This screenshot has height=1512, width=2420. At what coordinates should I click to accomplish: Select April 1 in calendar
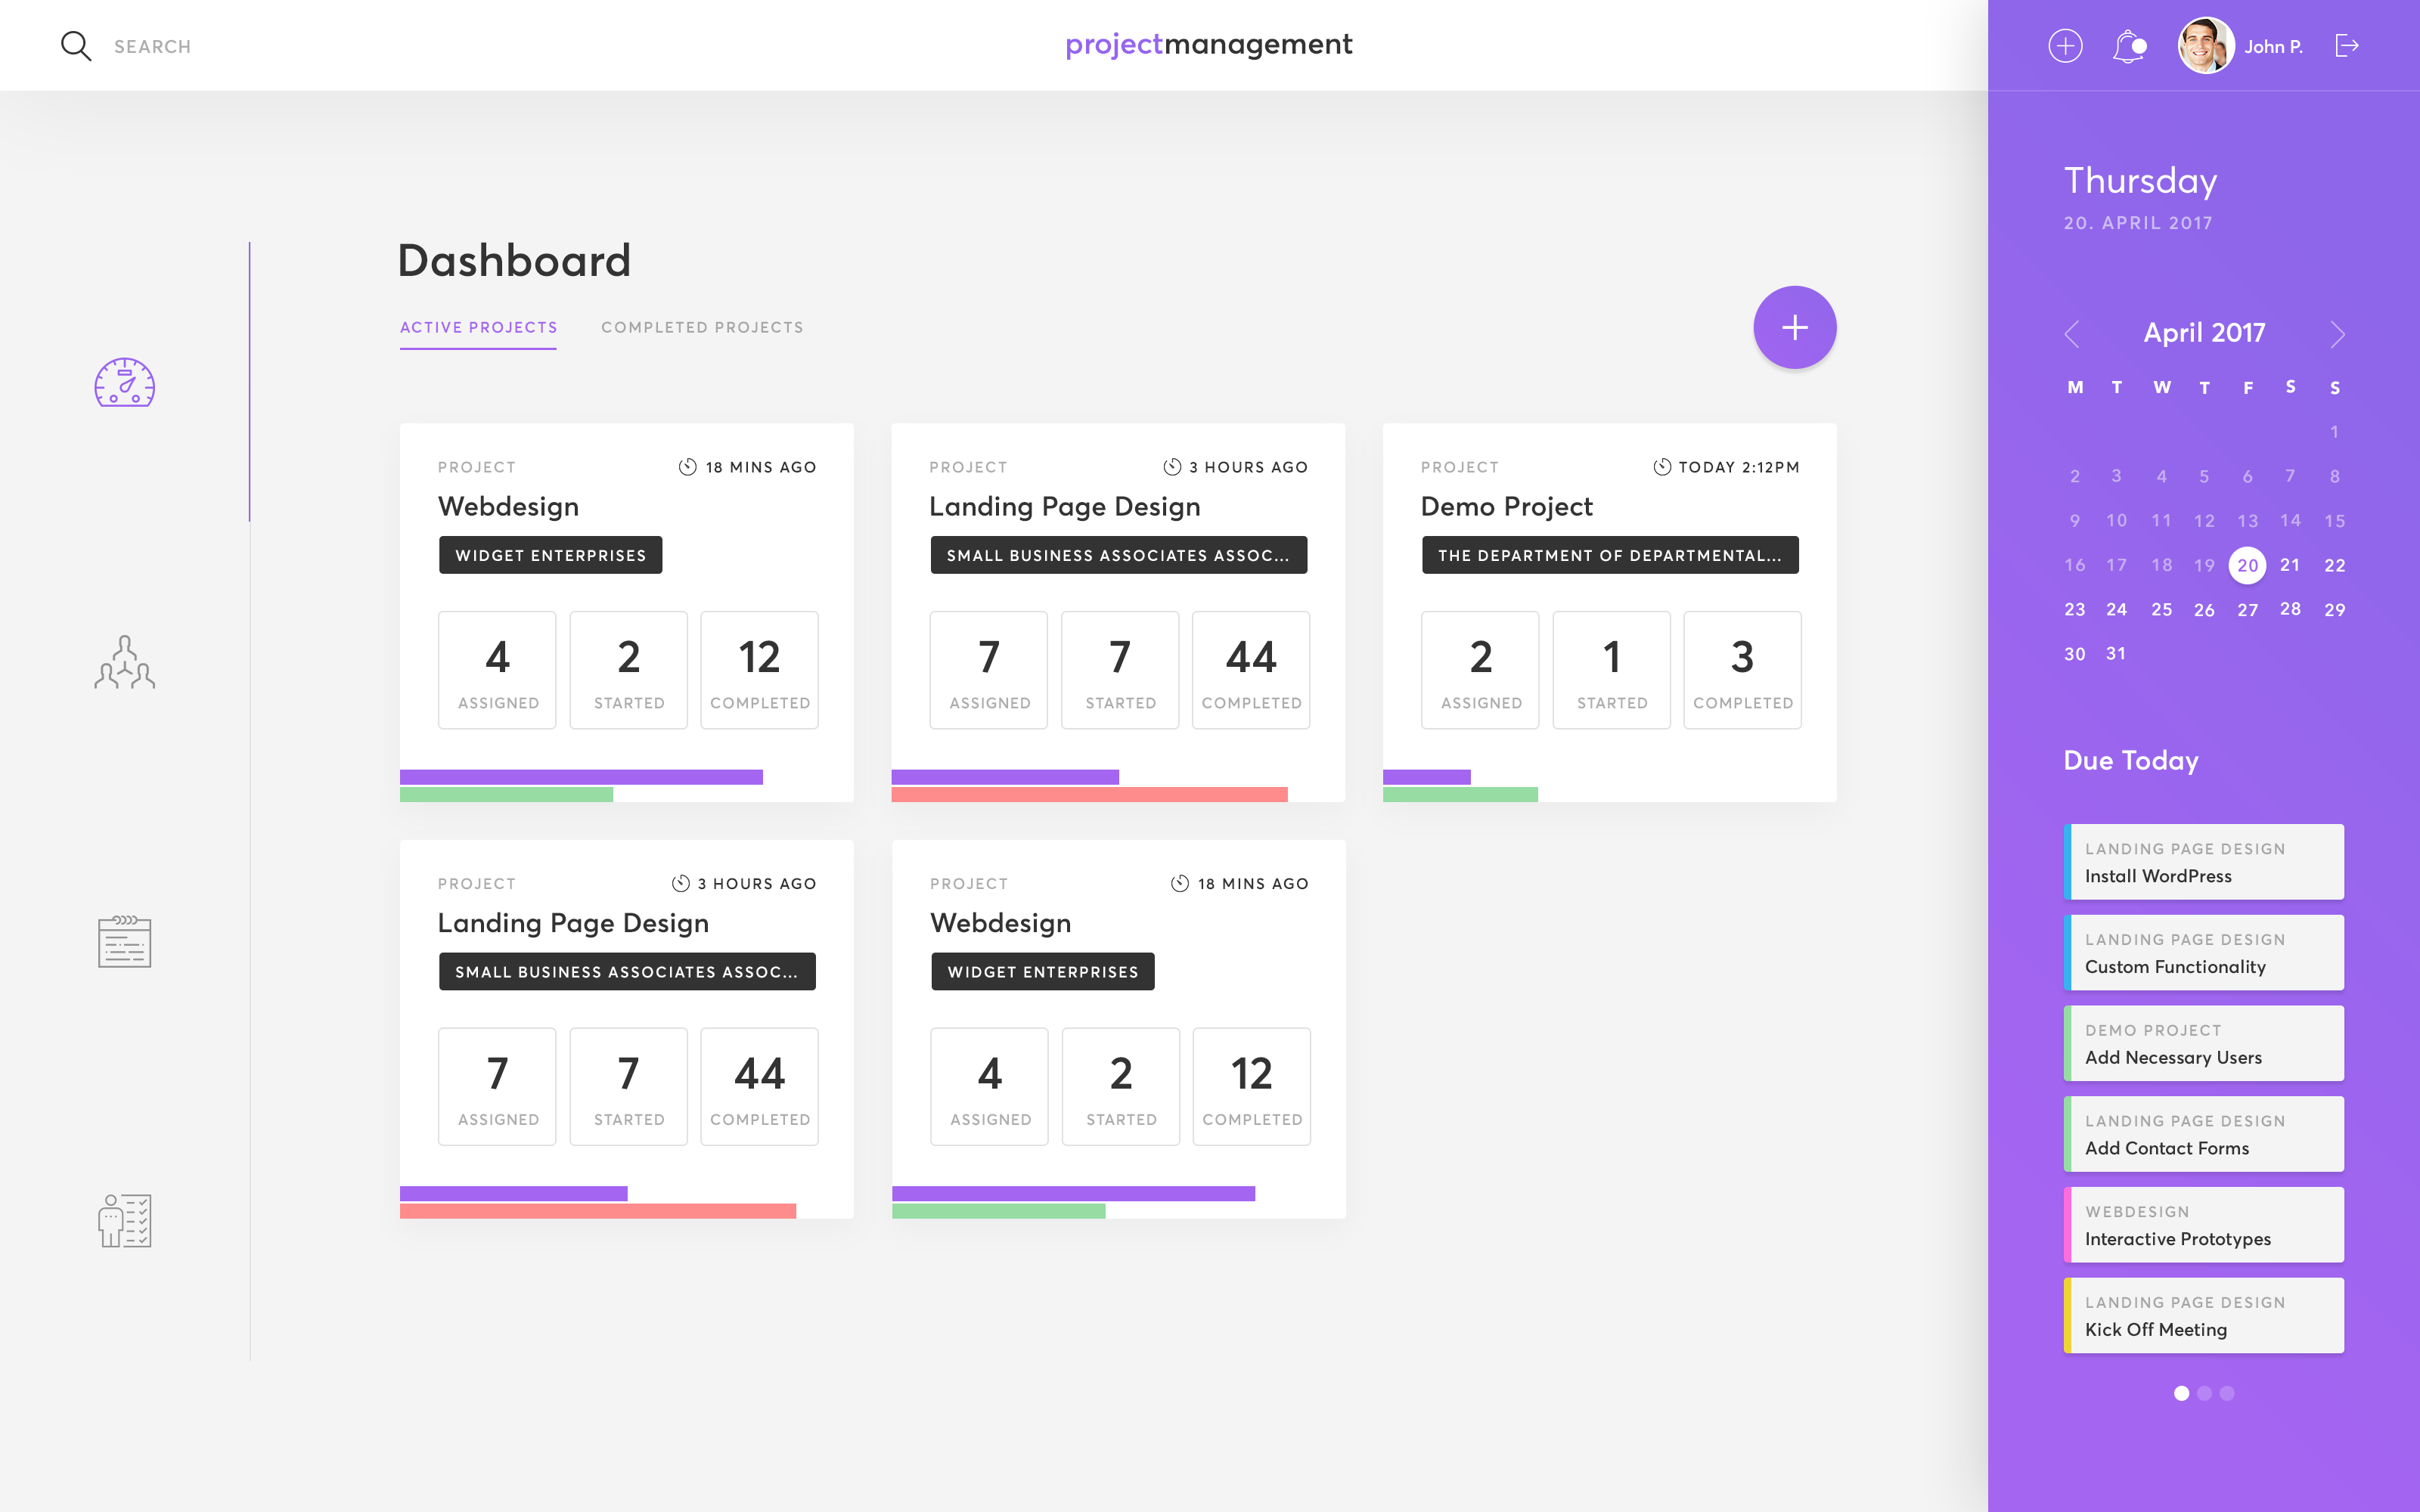point(2334,432)
